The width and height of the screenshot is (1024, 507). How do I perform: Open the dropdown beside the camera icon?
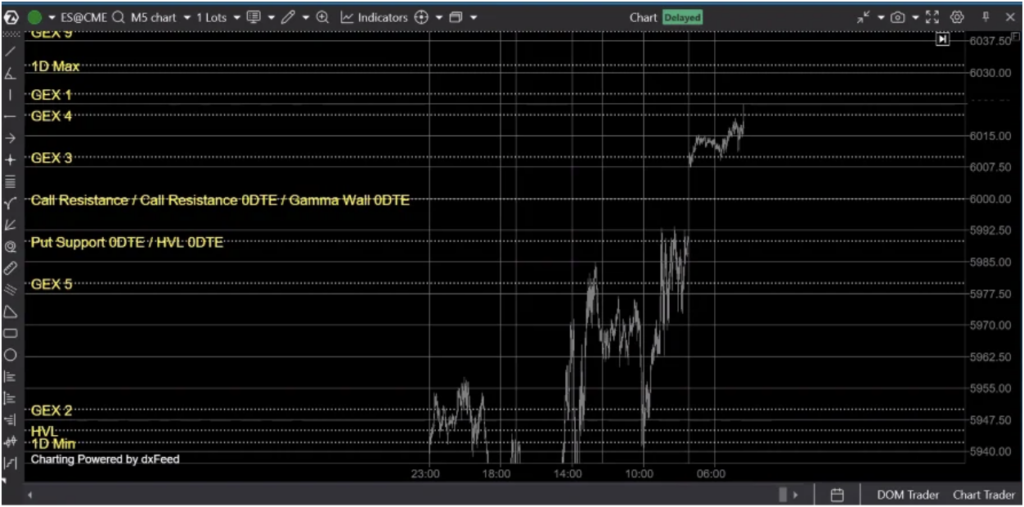916,18
